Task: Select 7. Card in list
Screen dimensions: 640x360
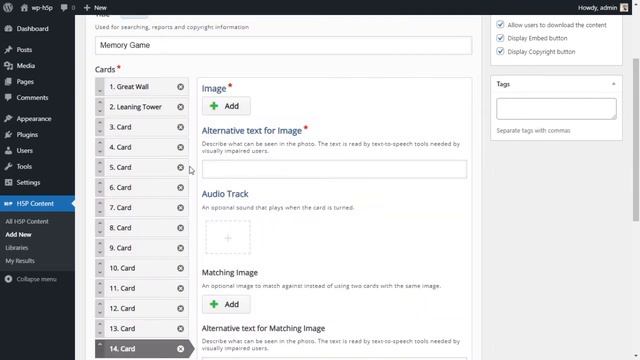Action: click(x=141, y=208)
